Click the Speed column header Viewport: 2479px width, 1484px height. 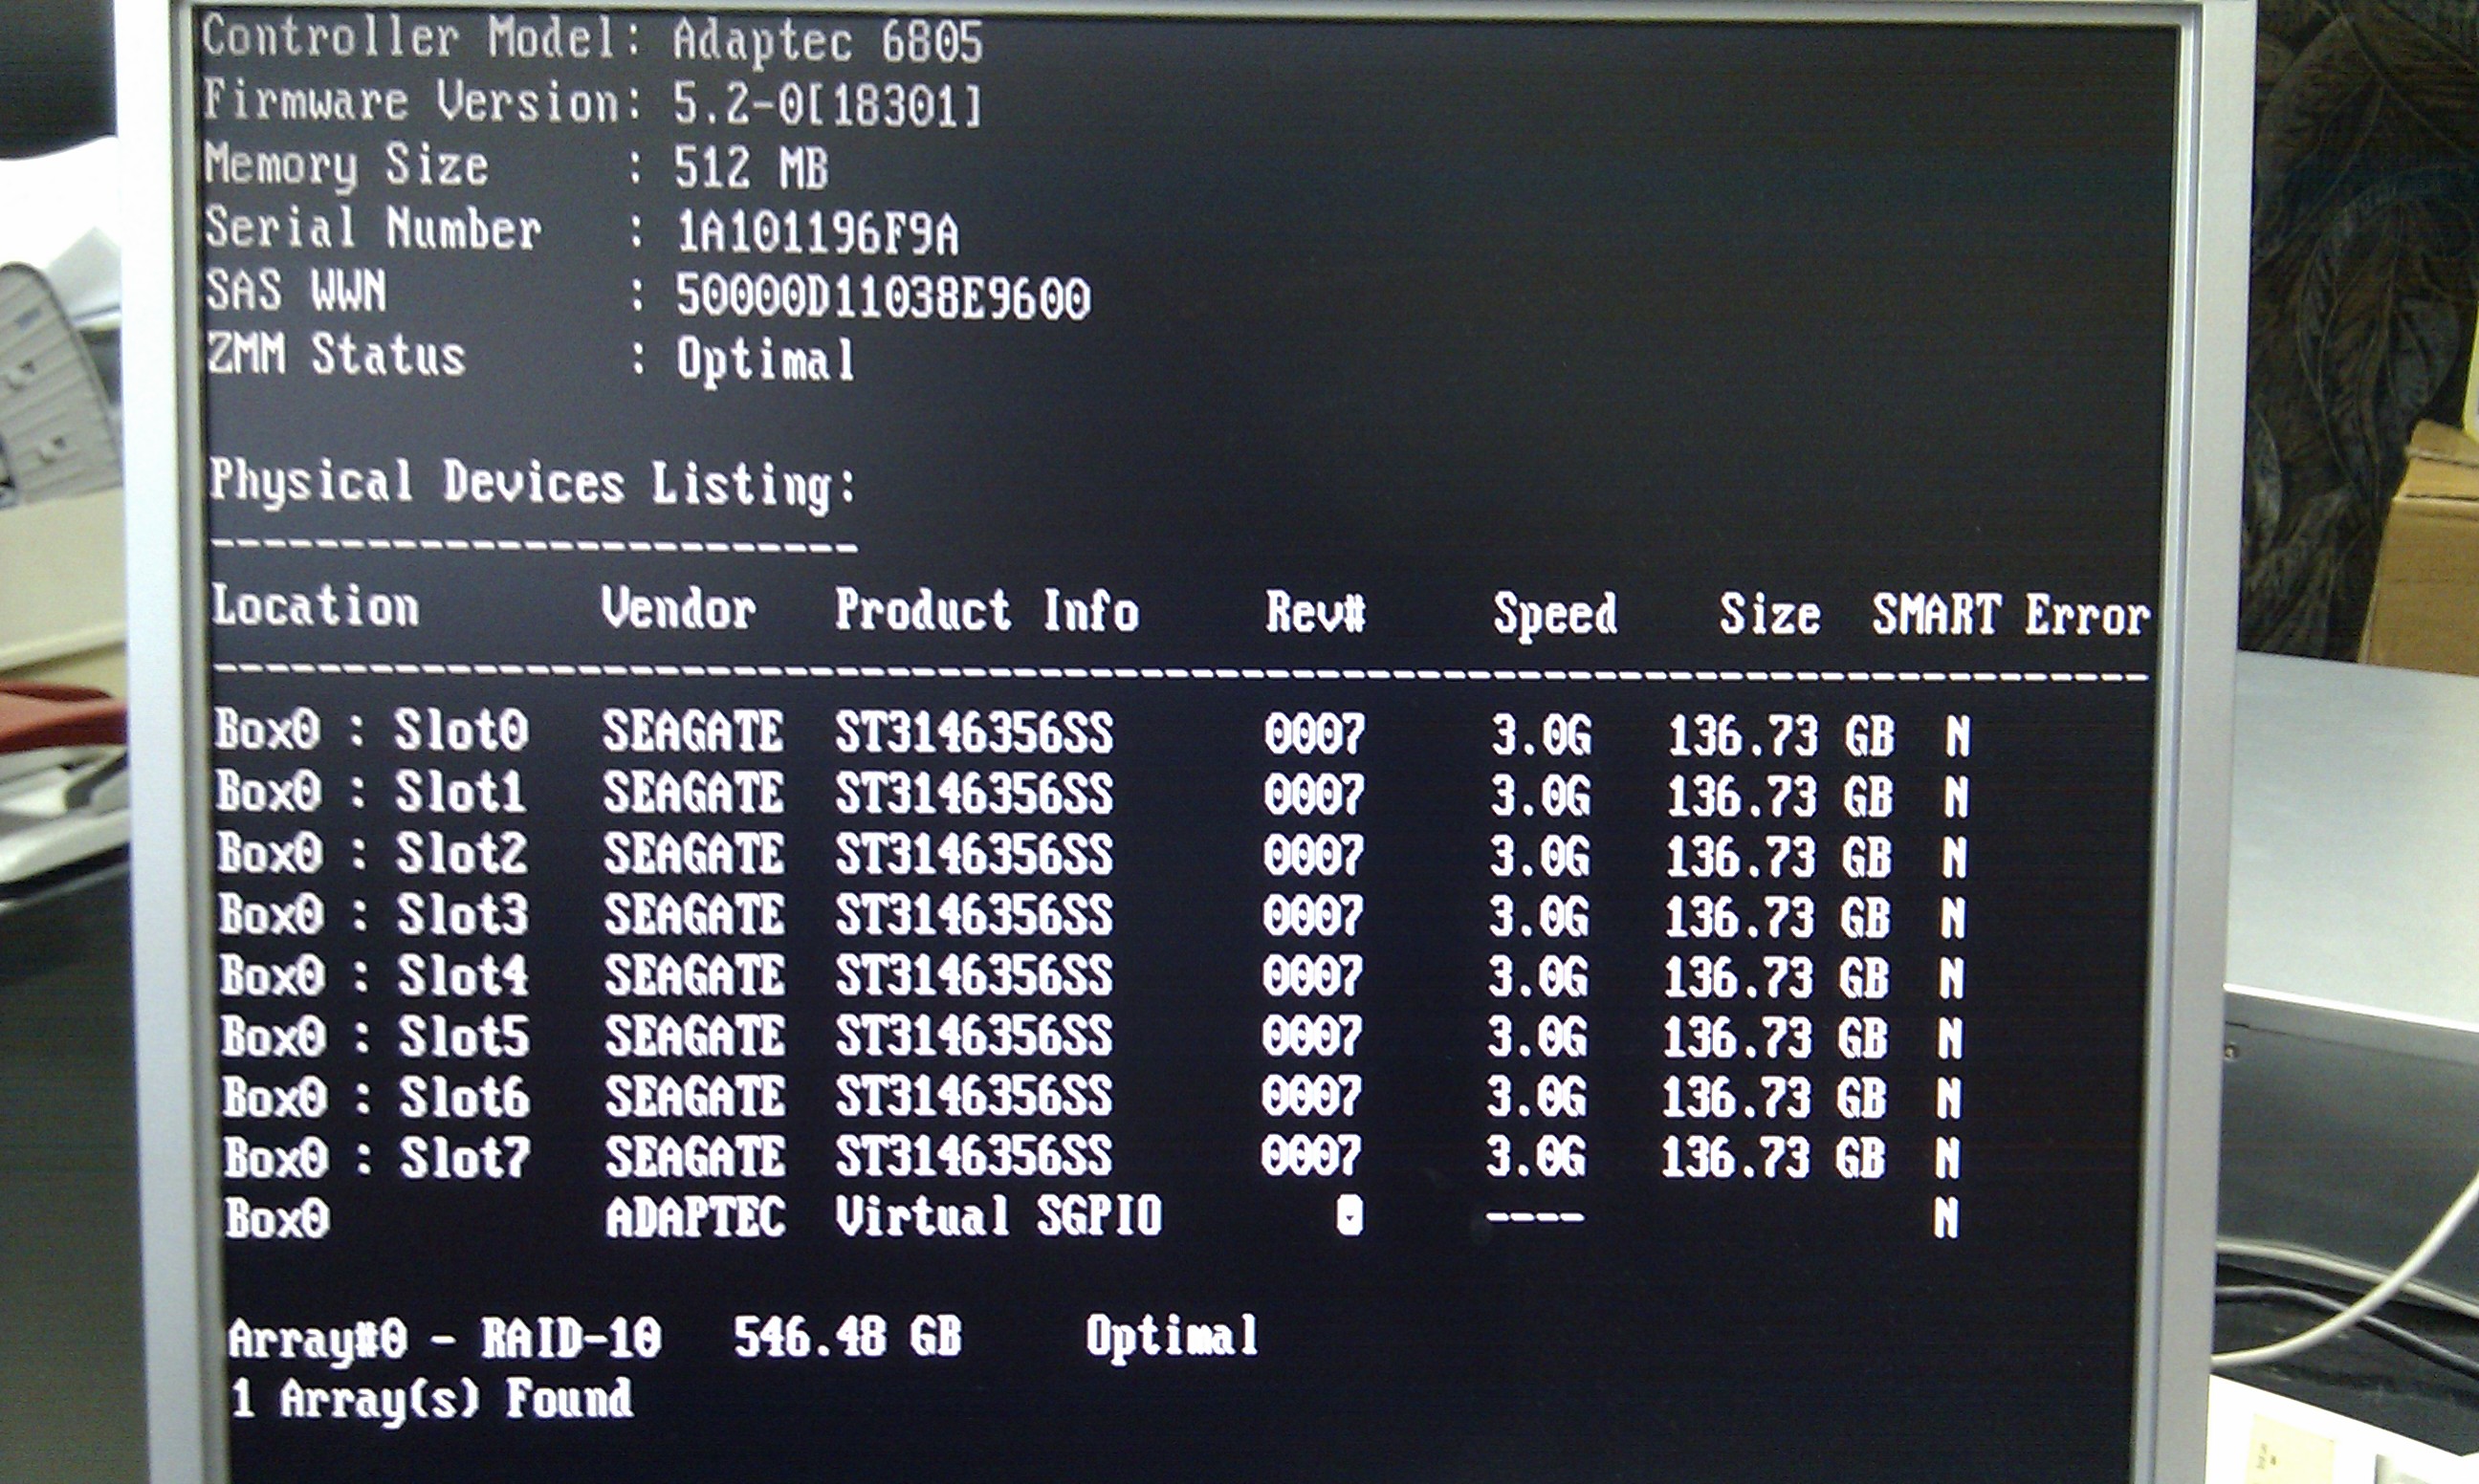pos(1554,614)
